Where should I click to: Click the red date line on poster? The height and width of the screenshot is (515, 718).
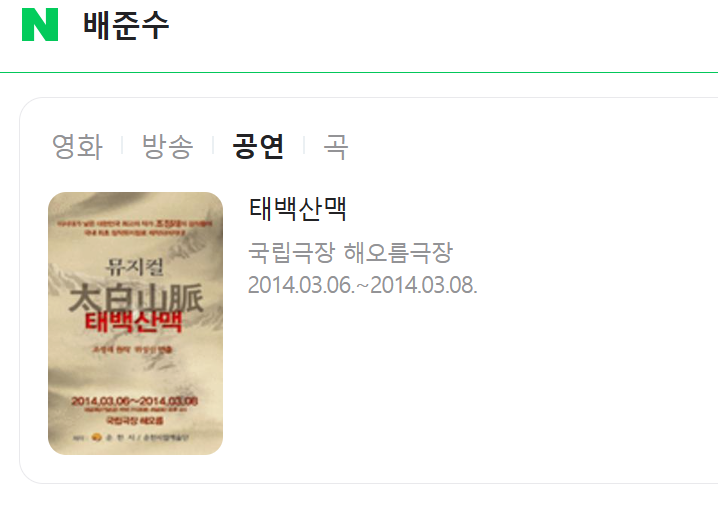click(x=134, y=401)
